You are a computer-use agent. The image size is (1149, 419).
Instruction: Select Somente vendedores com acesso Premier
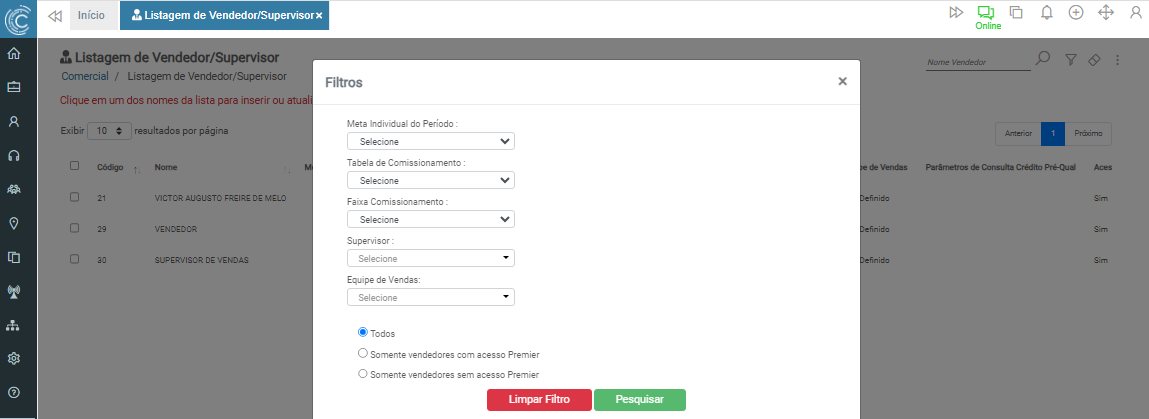point(363,353)
